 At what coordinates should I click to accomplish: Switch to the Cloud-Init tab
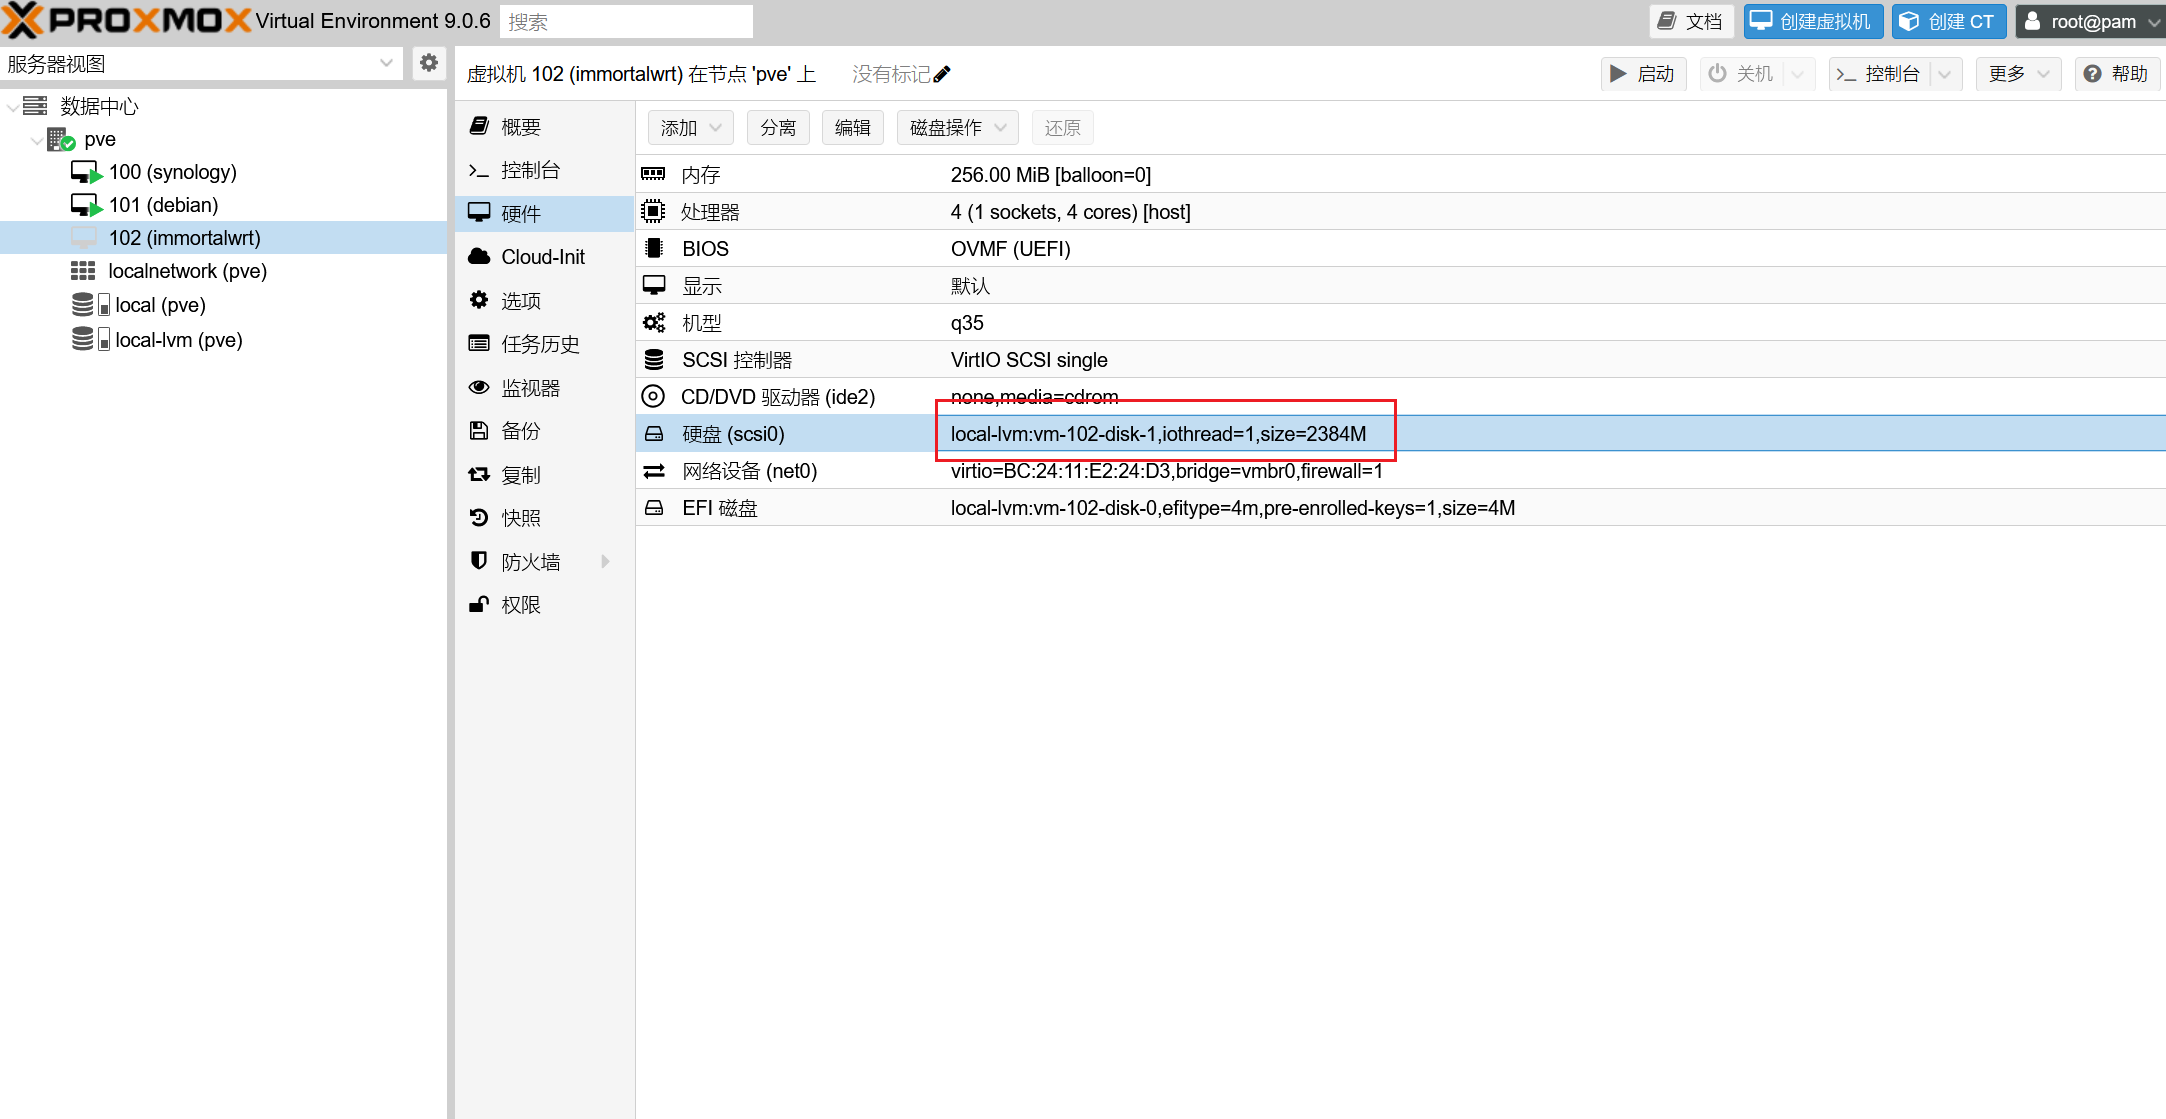[x=544, y=257]
